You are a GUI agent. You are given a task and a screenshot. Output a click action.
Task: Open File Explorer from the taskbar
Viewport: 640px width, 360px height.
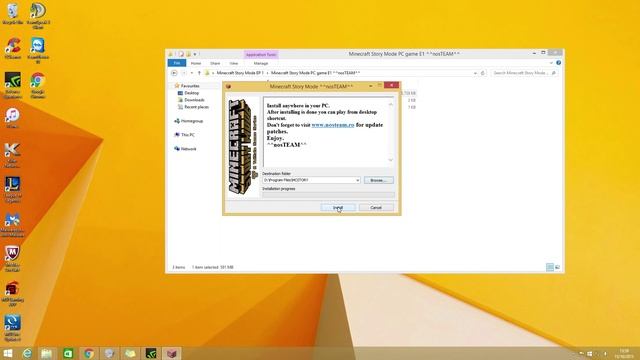point(47,353)
